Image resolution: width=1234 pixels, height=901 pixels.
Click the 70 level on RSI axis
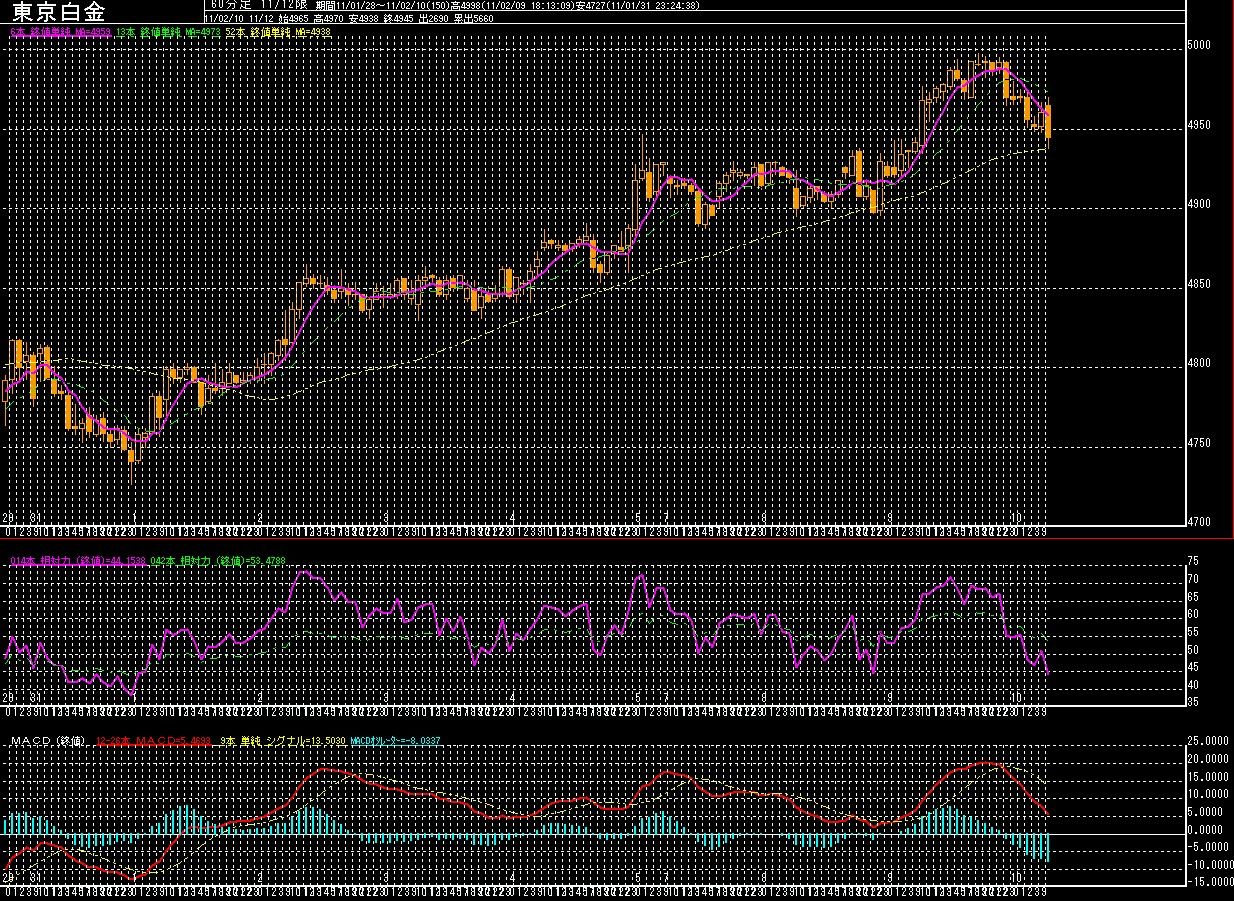1192,579
